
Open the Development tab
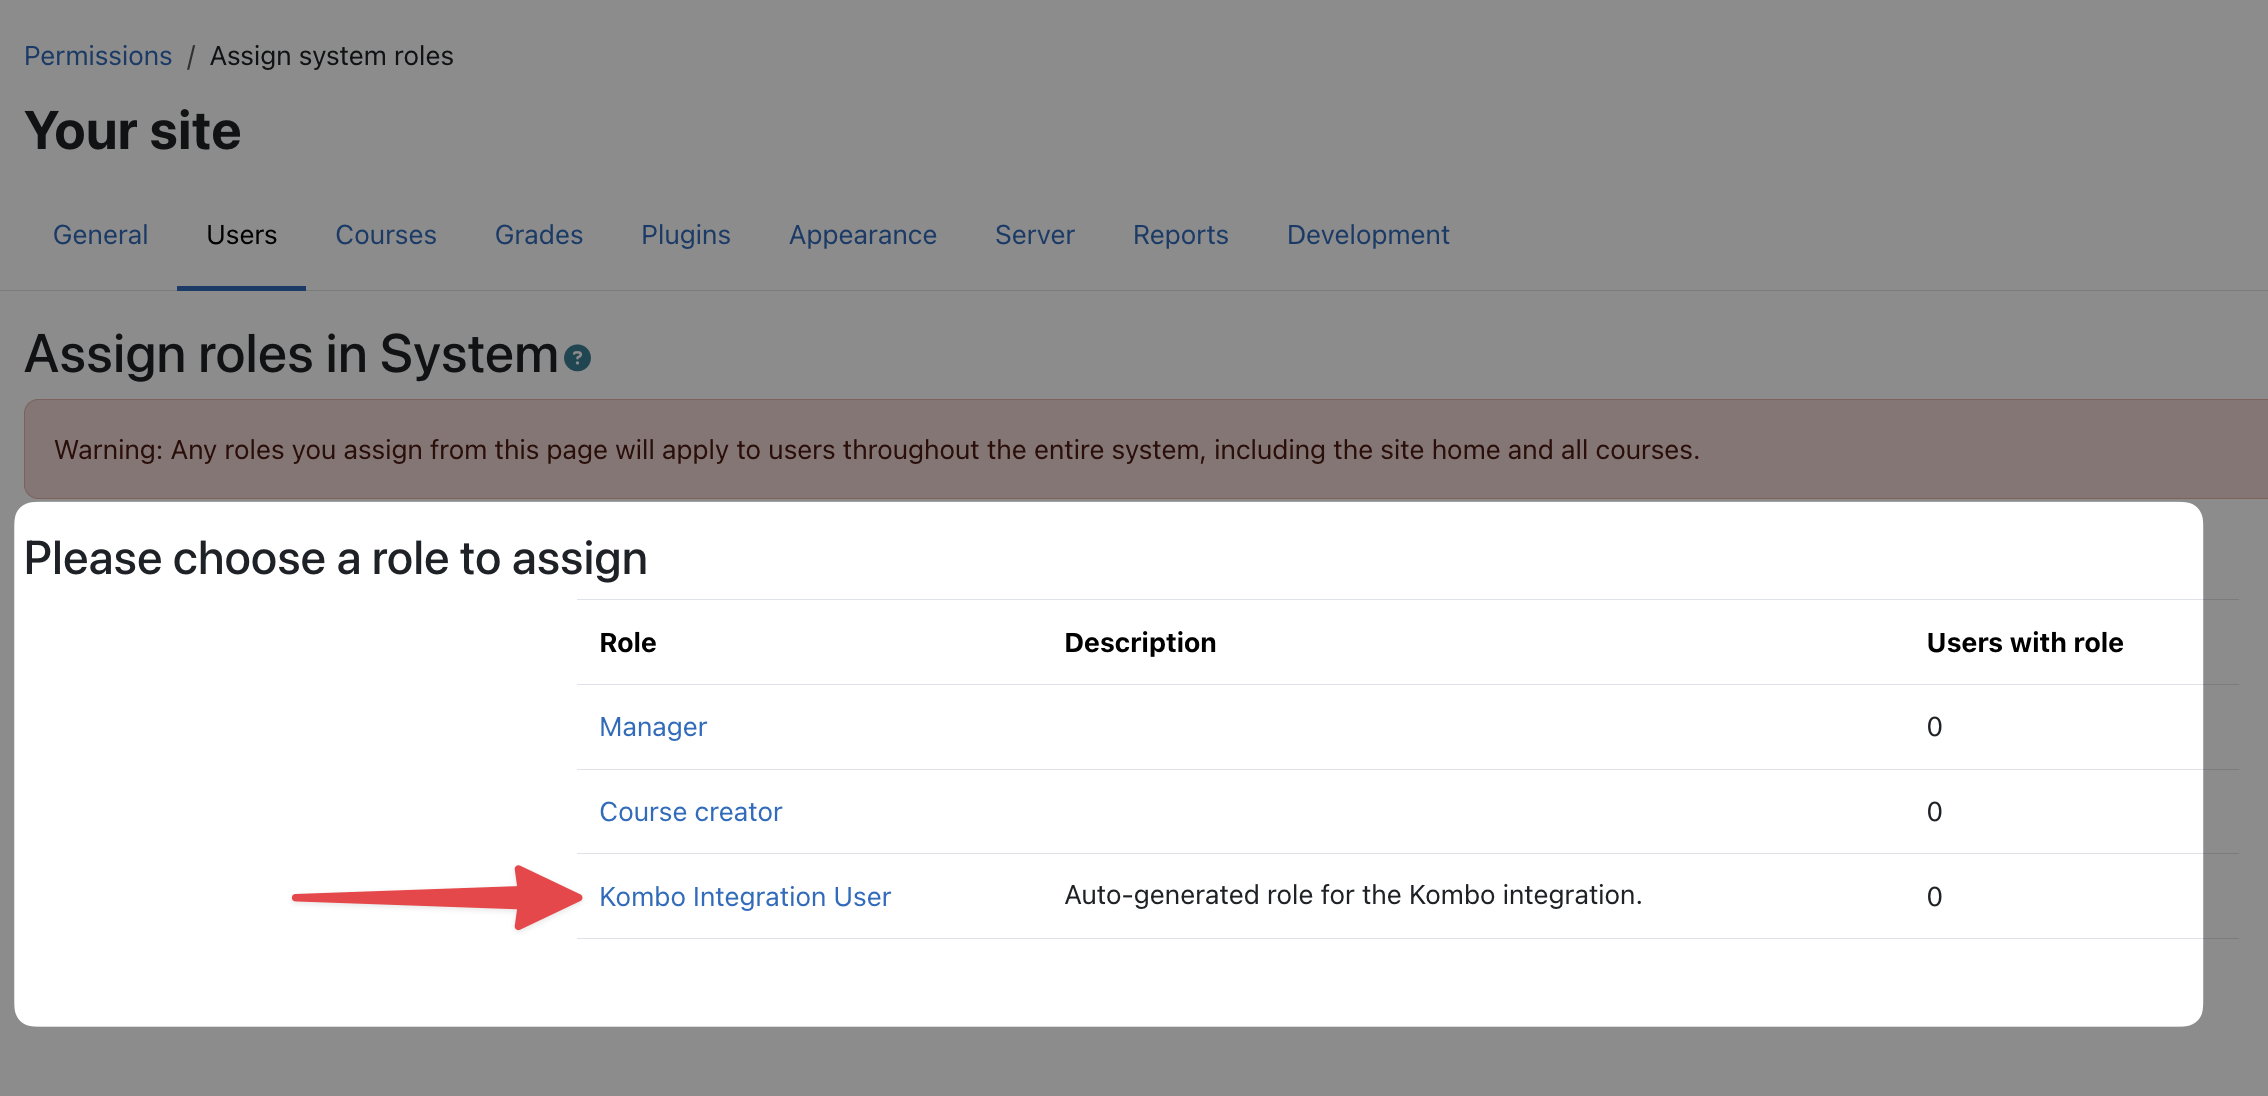[1367, 235]
